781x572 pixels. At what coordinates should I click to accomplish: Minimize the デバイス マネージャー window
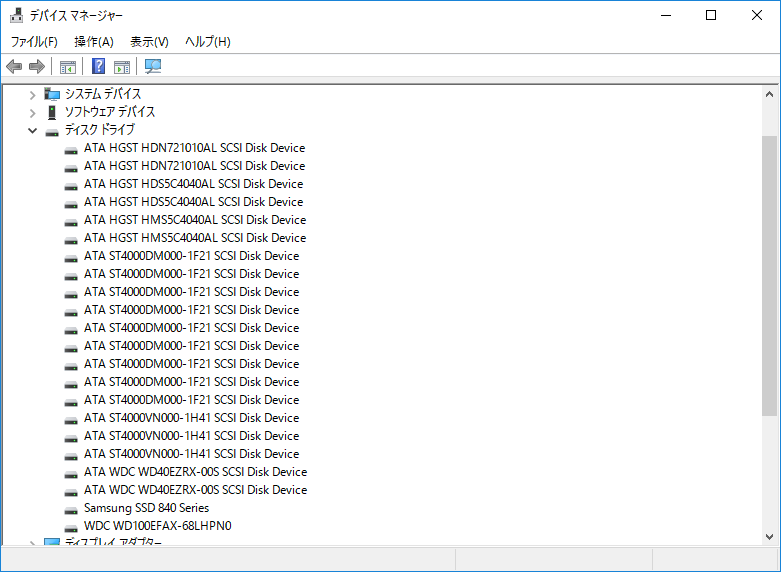pyautogui.click(x=666, y=15)
